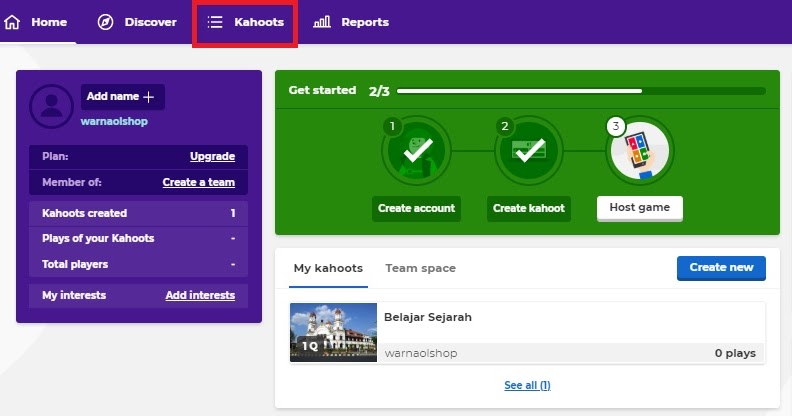Click the 2/3 progress counter
This screenshot has height=416, width=792.
point(379,91)
